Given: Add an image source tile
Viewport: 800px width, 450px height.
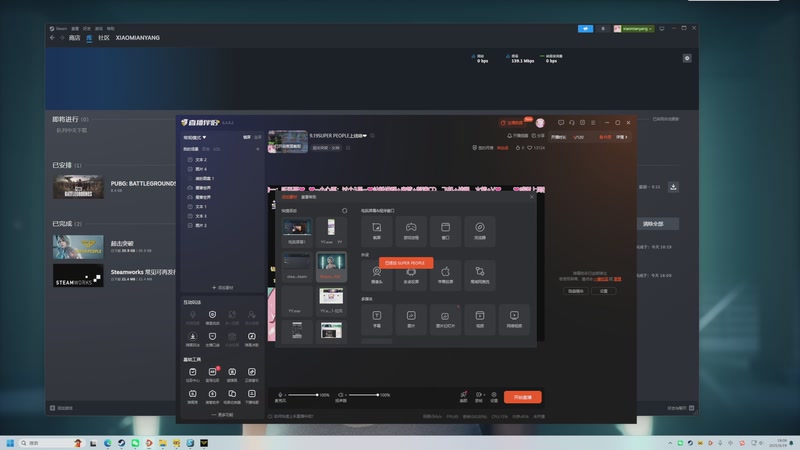Looking at the screenshot, I should 411,319.
